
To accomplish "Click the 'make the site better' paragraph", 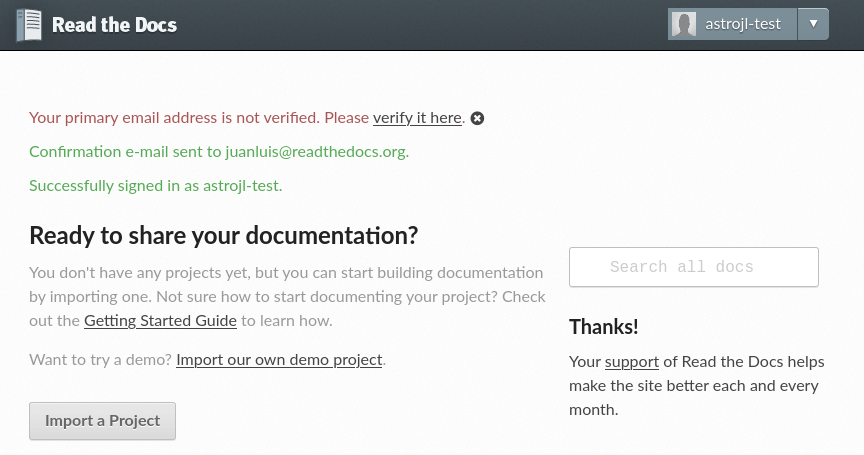I will [x=693, y=385].
